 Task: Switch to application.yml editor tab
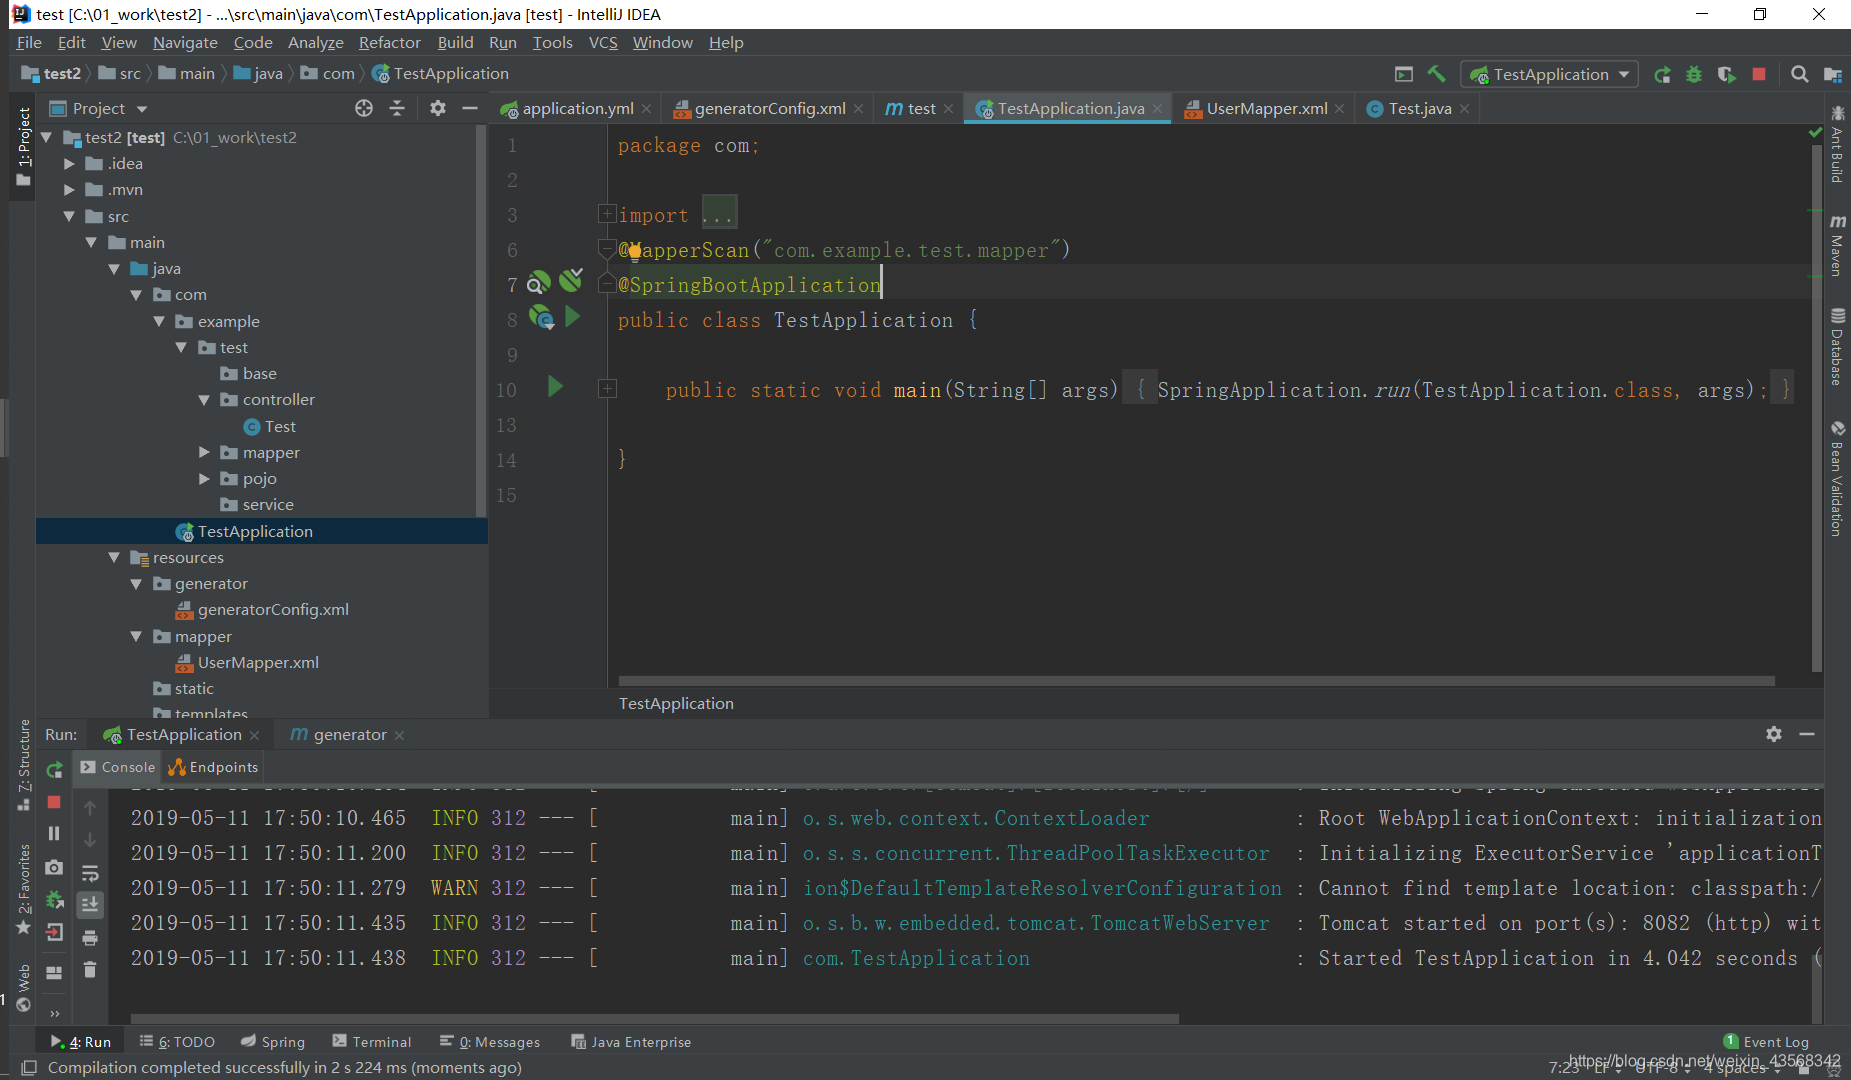576,108
